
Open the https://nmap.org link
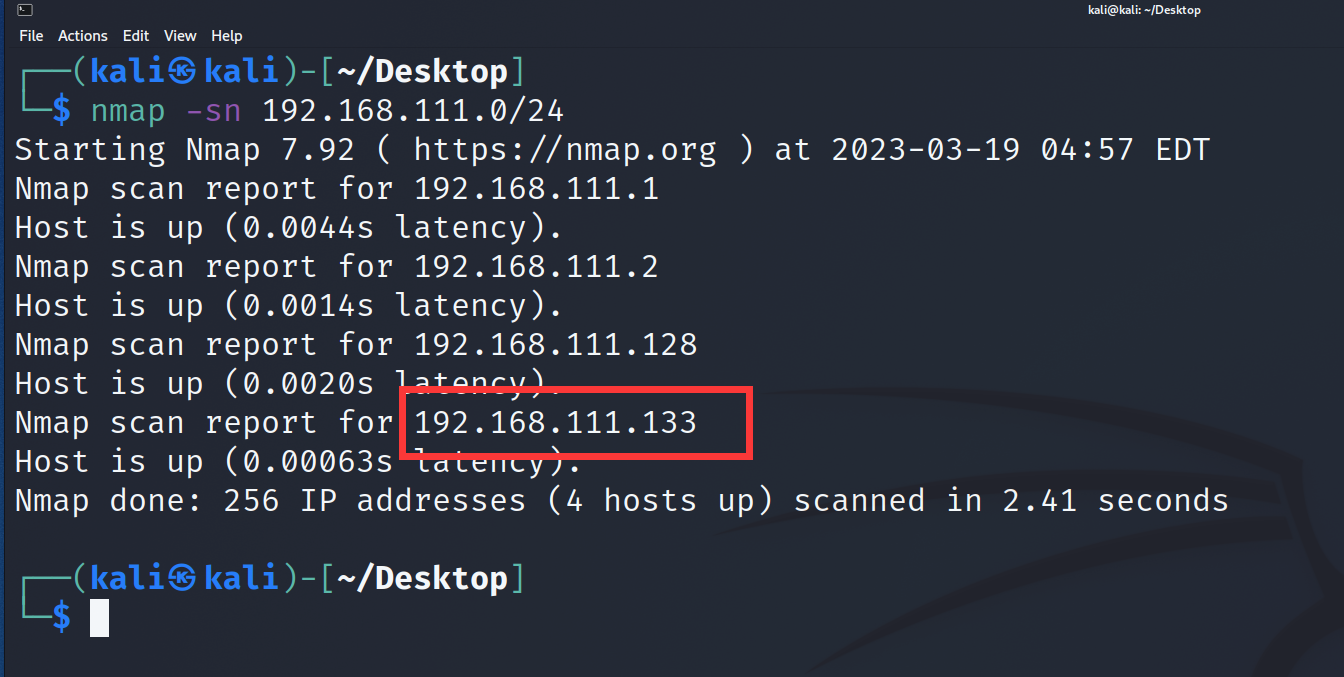click(565, 150)
